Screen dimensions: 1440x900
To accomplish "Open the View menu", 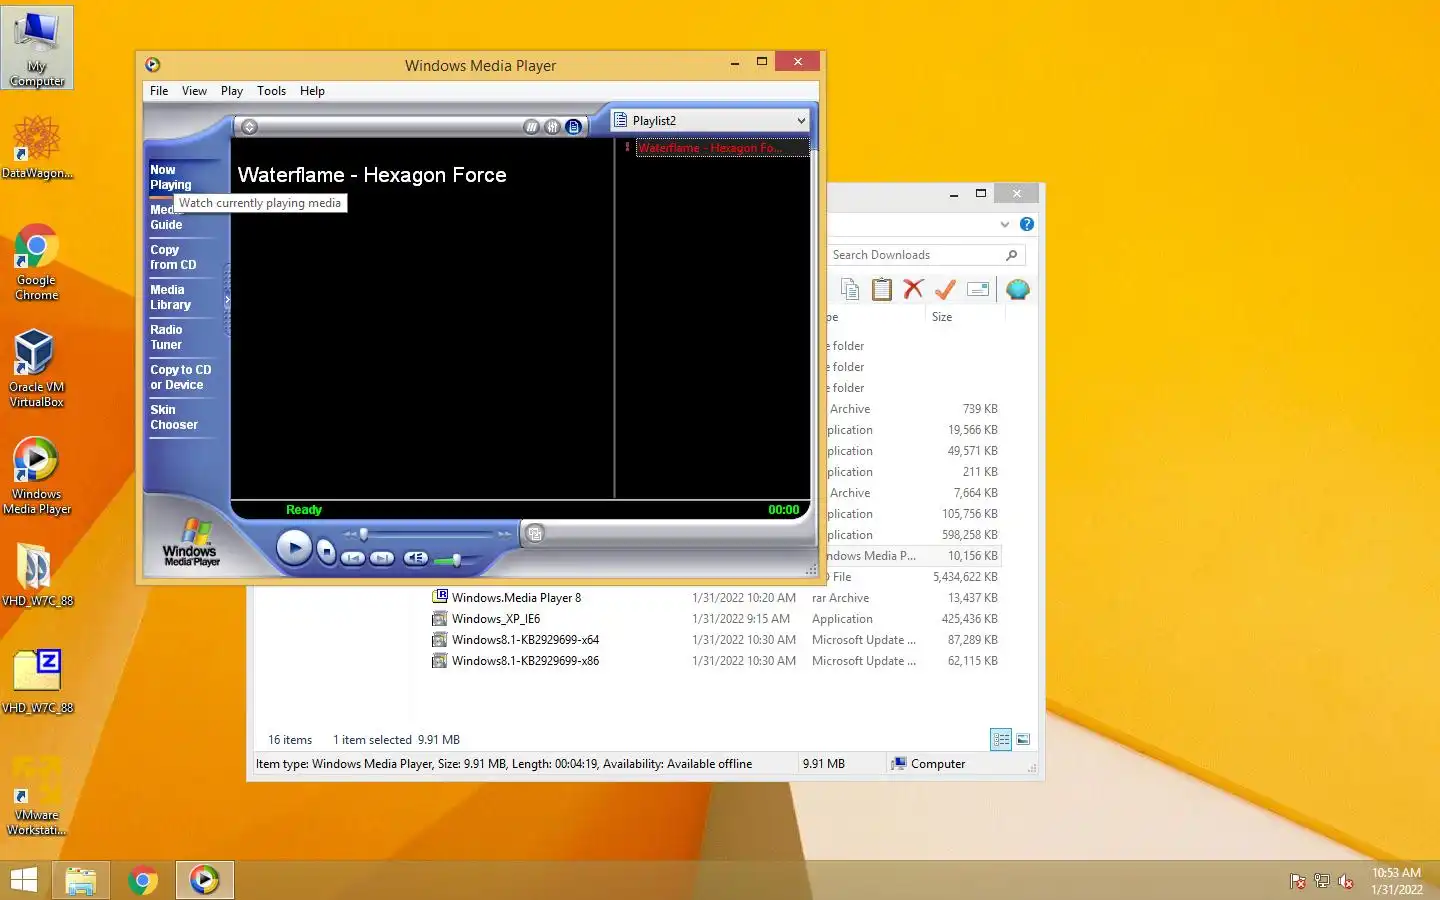I will [194, 91].
